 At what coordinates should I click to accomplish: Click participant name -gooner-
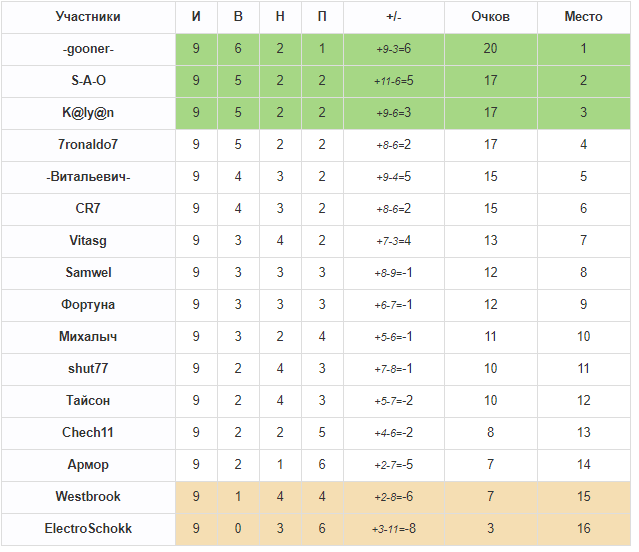click(88, 48)
